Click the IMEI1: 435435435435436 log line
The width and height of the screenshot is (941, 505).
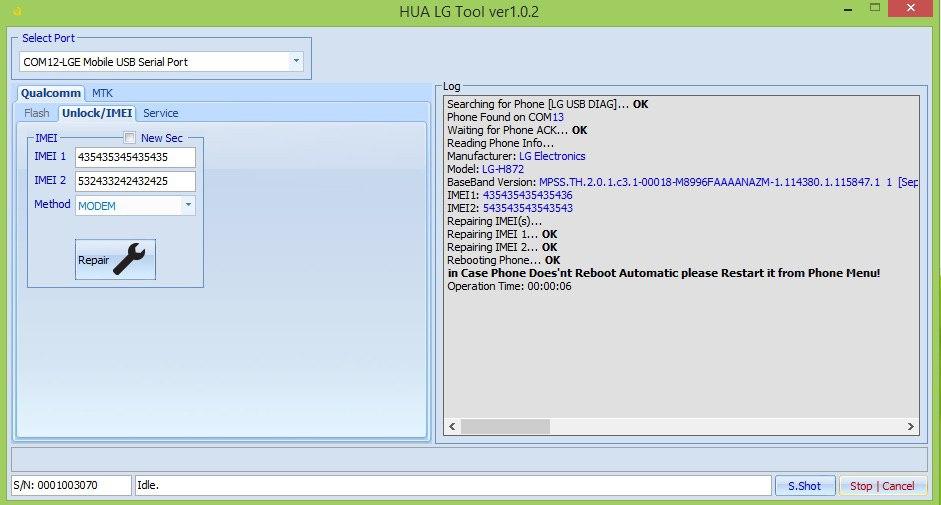510,195
